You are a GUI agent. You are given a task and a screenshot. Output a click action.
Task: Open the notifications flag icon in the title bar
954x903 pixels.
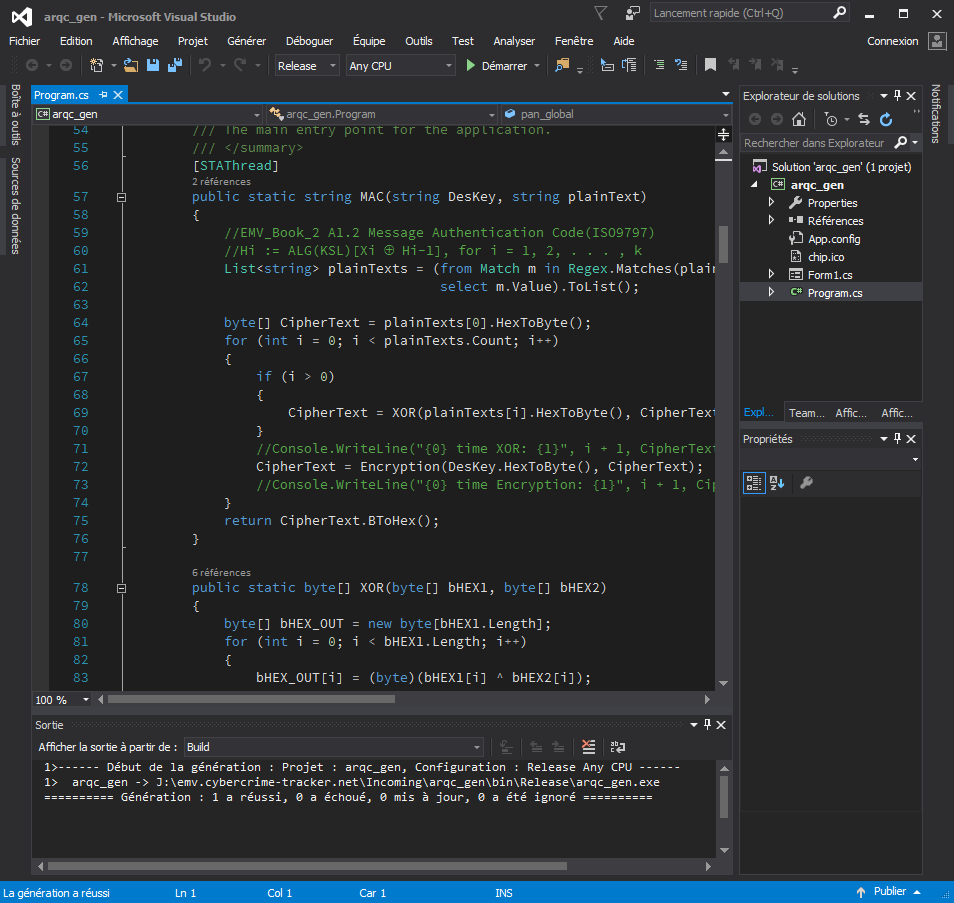coord(600,13)
